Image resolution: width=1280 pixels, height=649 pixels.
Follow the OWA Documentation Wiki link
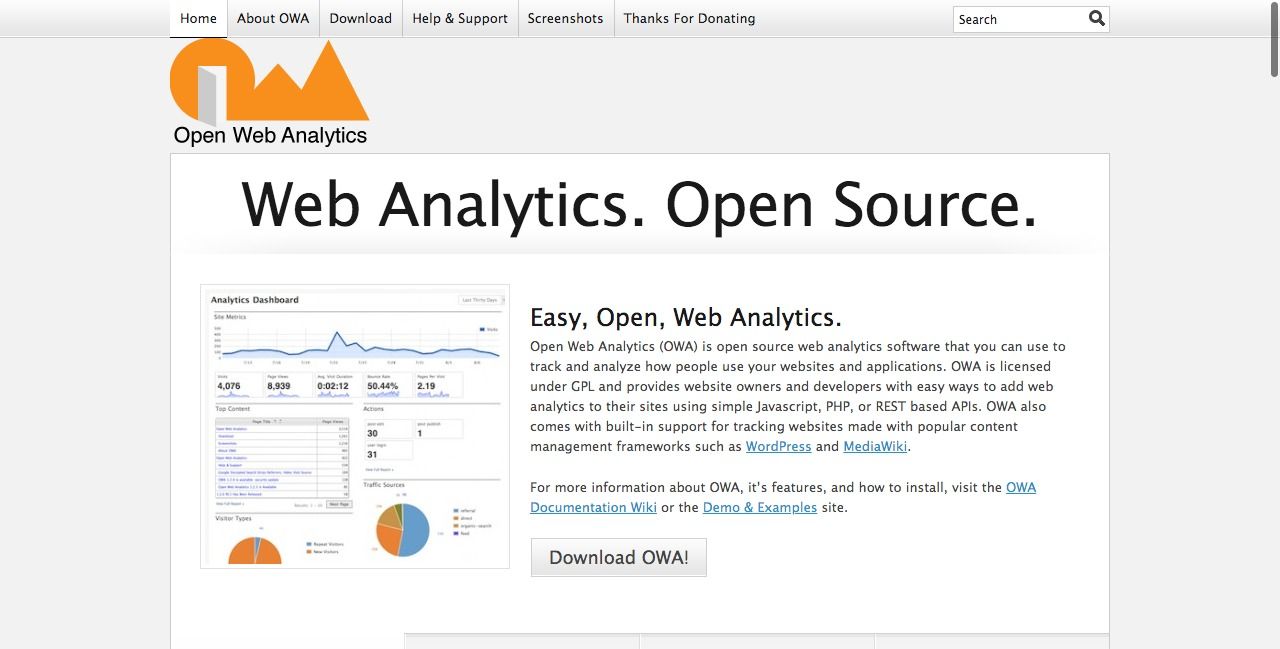point(593,507)
